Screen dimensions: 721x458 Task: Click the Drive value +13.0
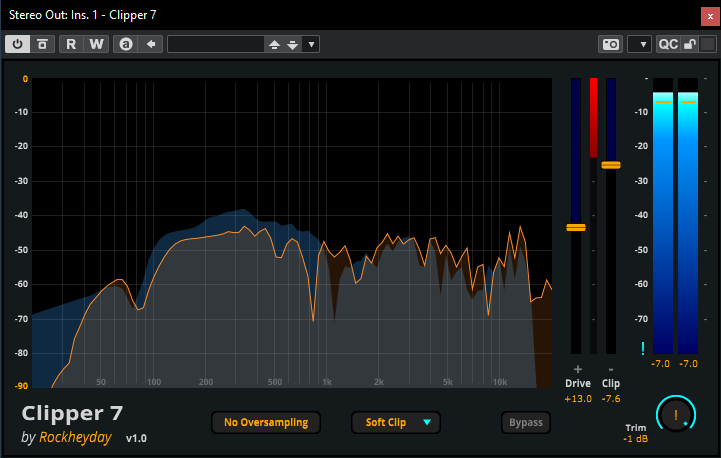578,399
